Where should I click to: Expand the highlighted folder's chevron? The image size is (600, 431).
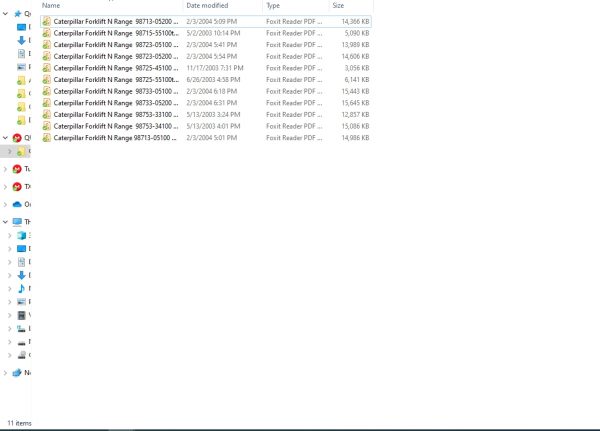[10, 152]
